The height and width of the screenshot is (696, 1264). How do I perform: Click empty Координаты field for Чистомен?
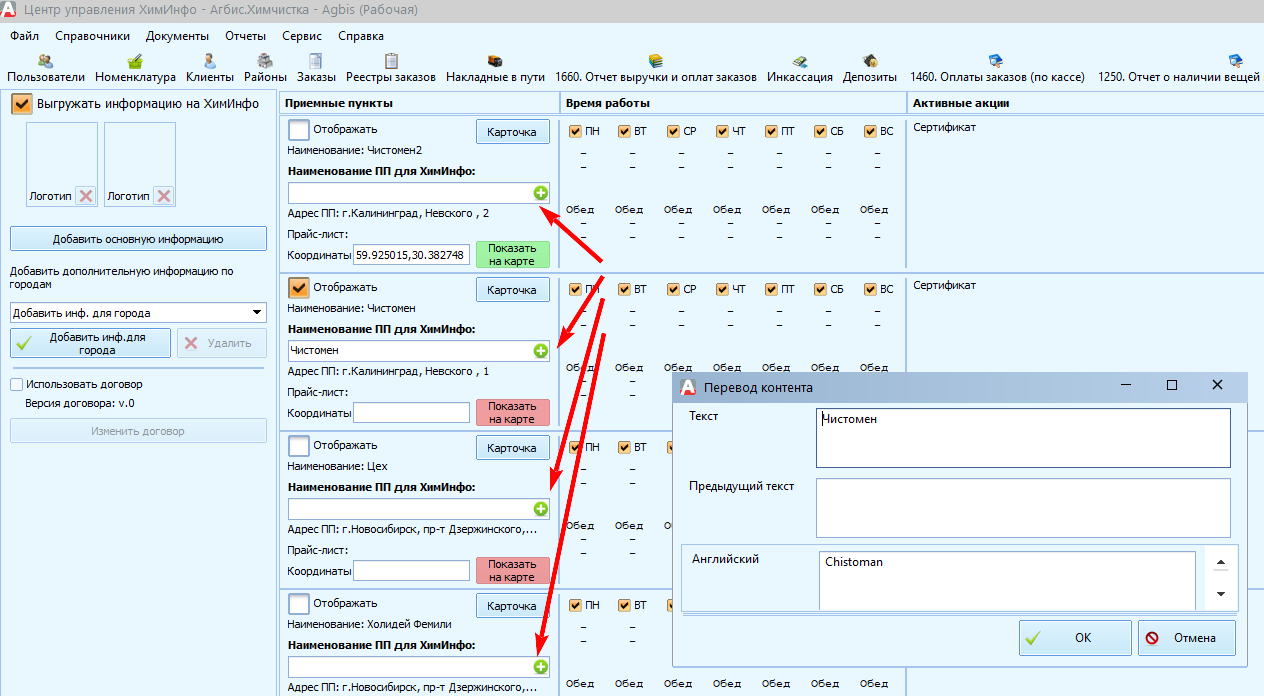[x=412, y=413]
